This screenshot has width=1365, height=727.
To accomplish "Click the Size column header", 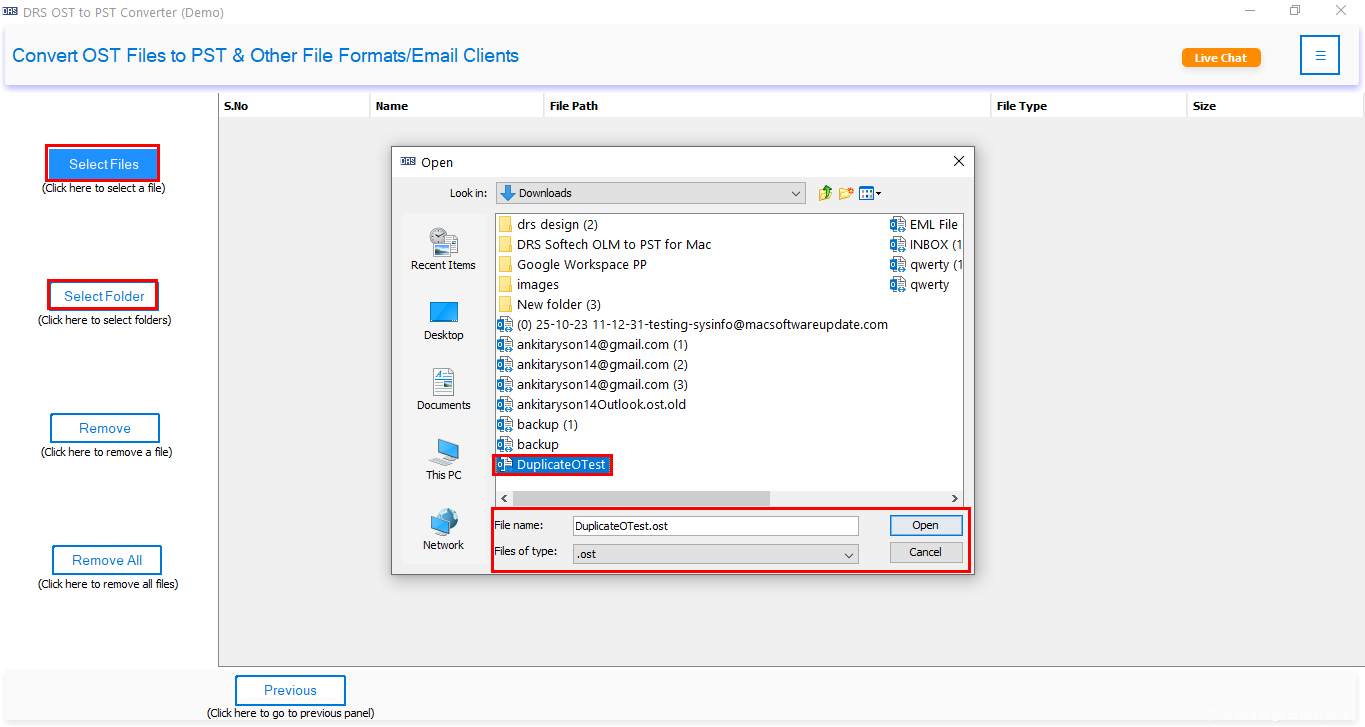I will pyautogui.click(x=1275, y=106).
